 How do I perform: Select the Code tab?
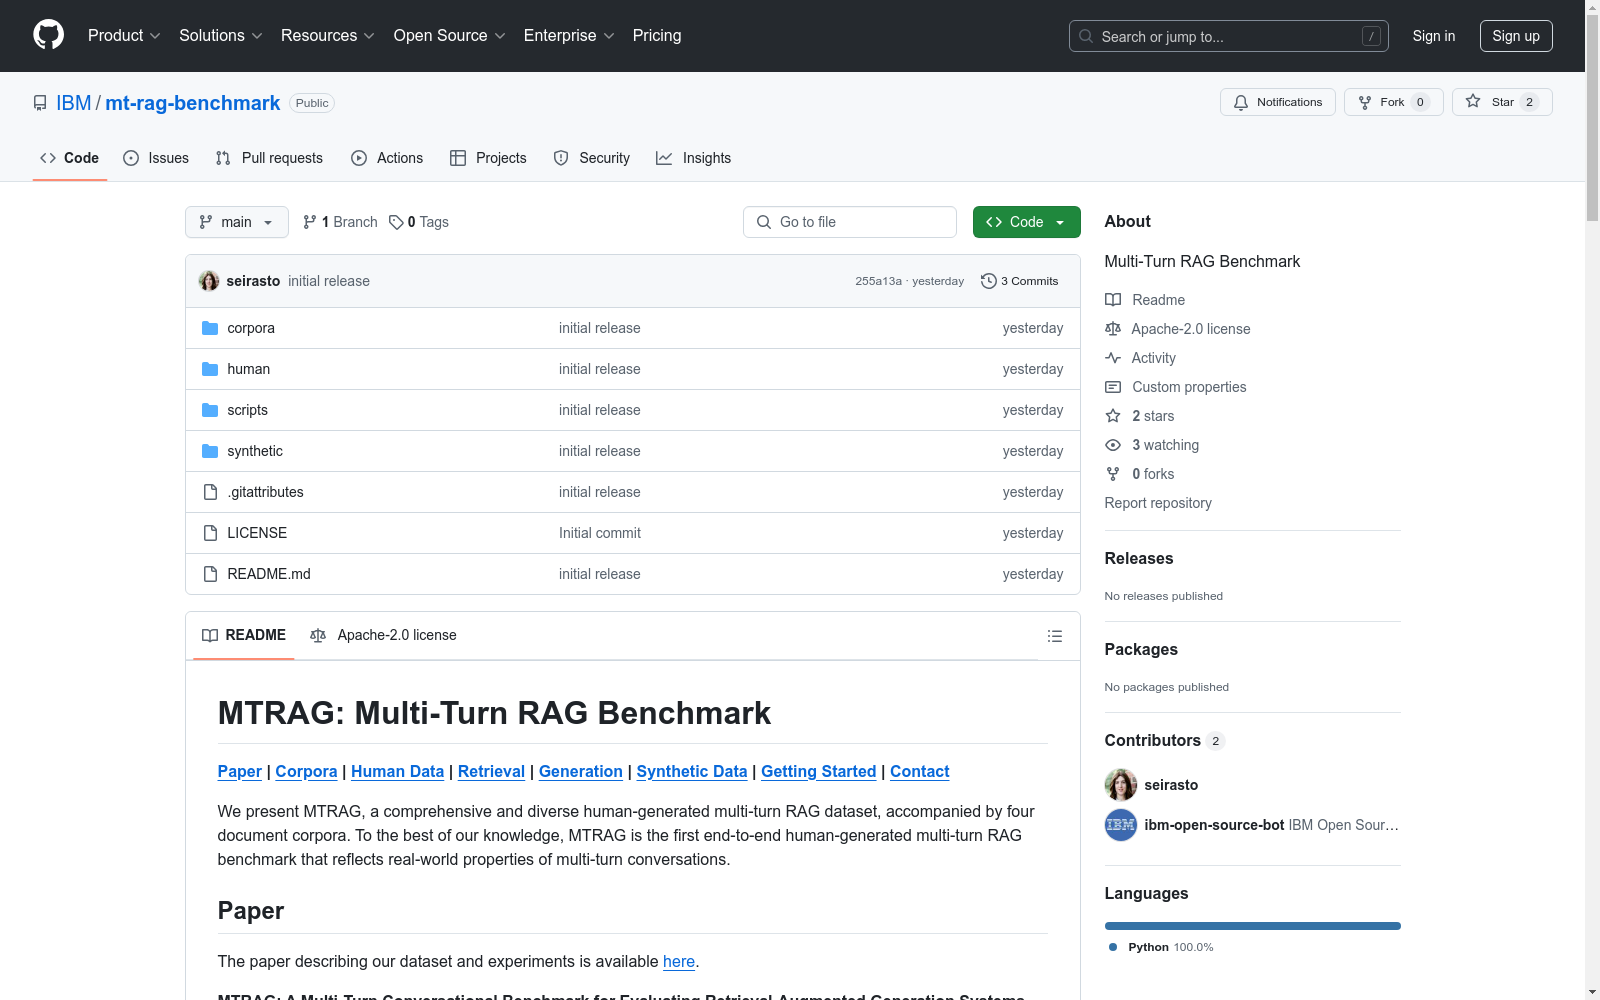69,158
